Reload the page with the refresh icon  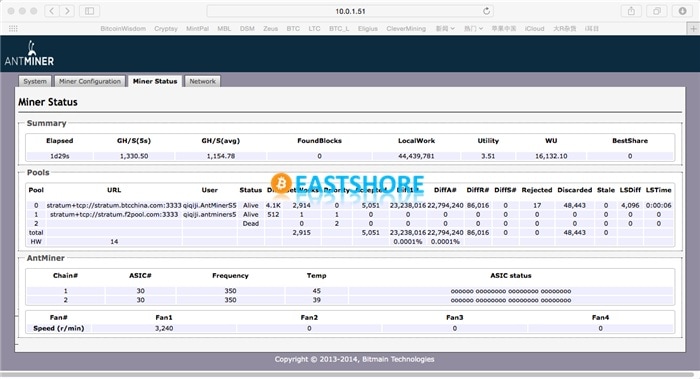point(487,11)
